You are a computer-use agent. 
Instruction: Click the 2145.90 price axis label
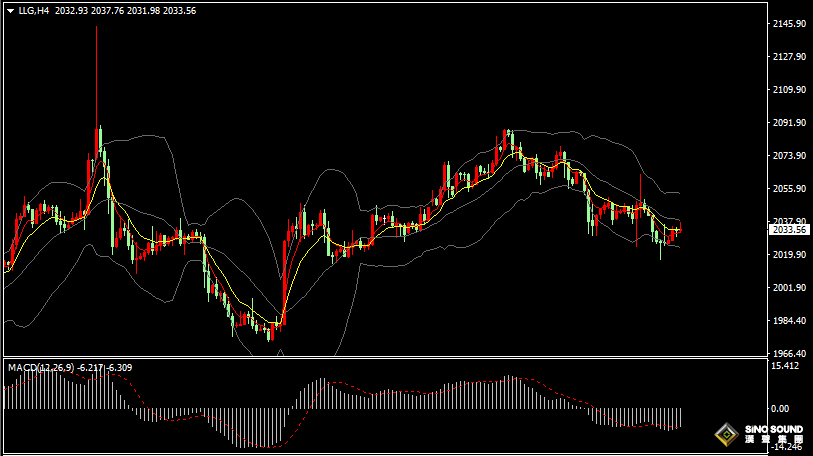click(790, 24)
